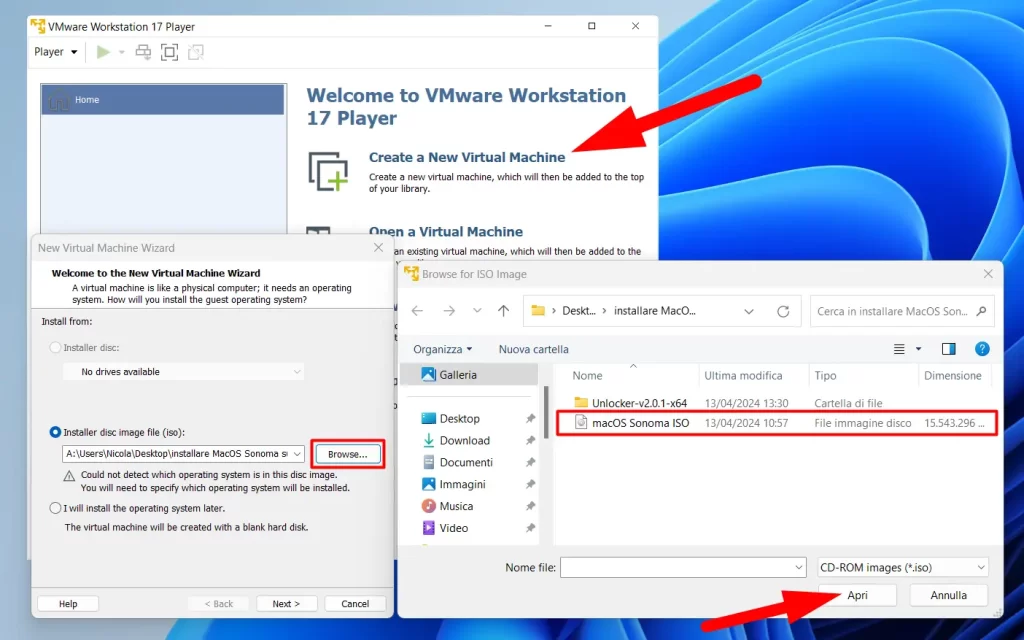The width and height of the screenshot is (1024, 640).
Task: Click the Play virtual machine green arrow
Action: (x=103, y=52)
